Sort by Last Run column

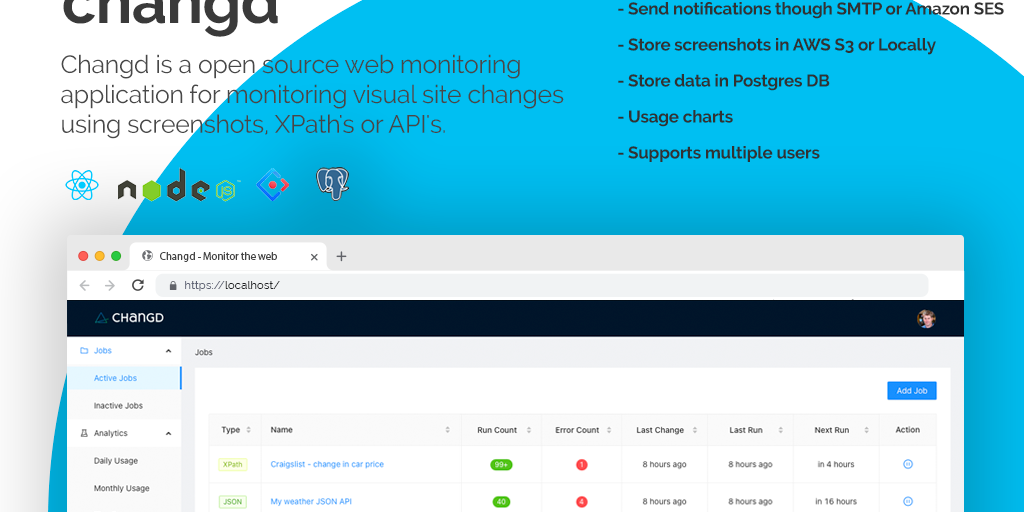click(780, 430)
